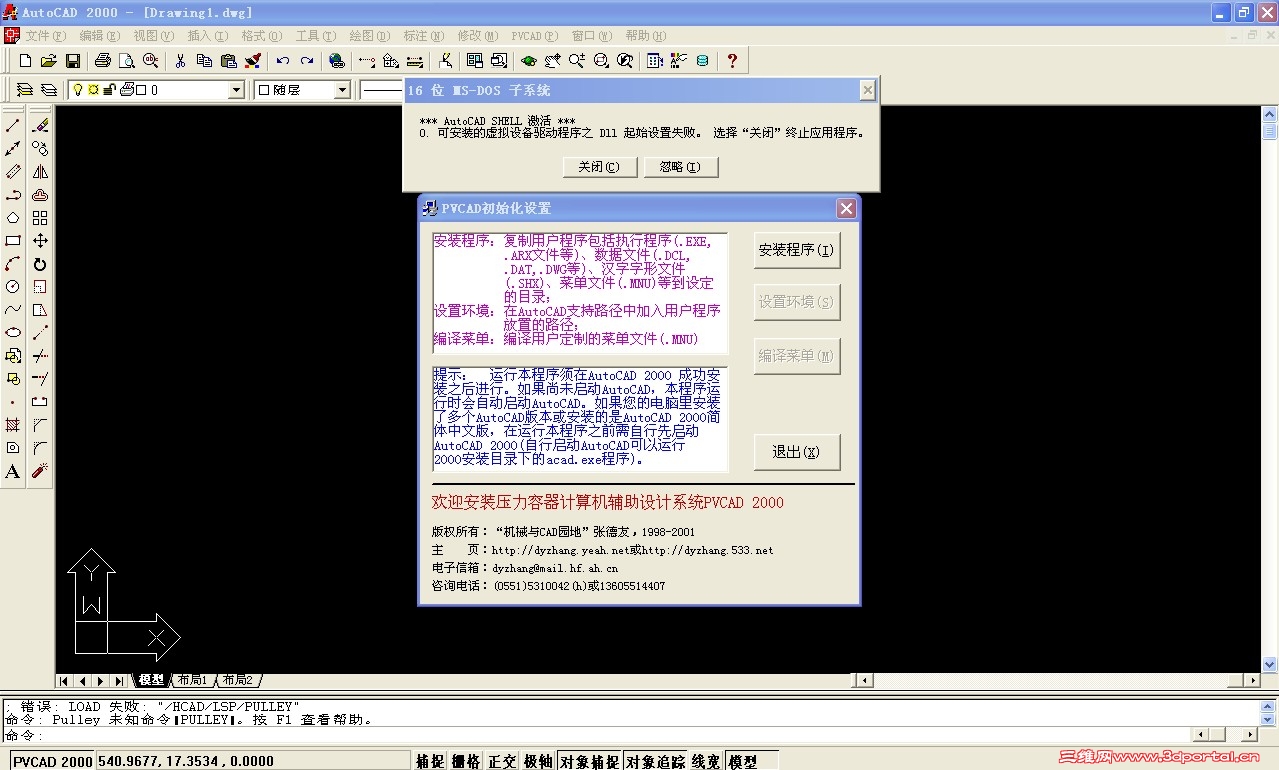Viewport: 1279px width, 770px height.
Task: Toggle 栅格 grid display
Action: coord(466,762)
